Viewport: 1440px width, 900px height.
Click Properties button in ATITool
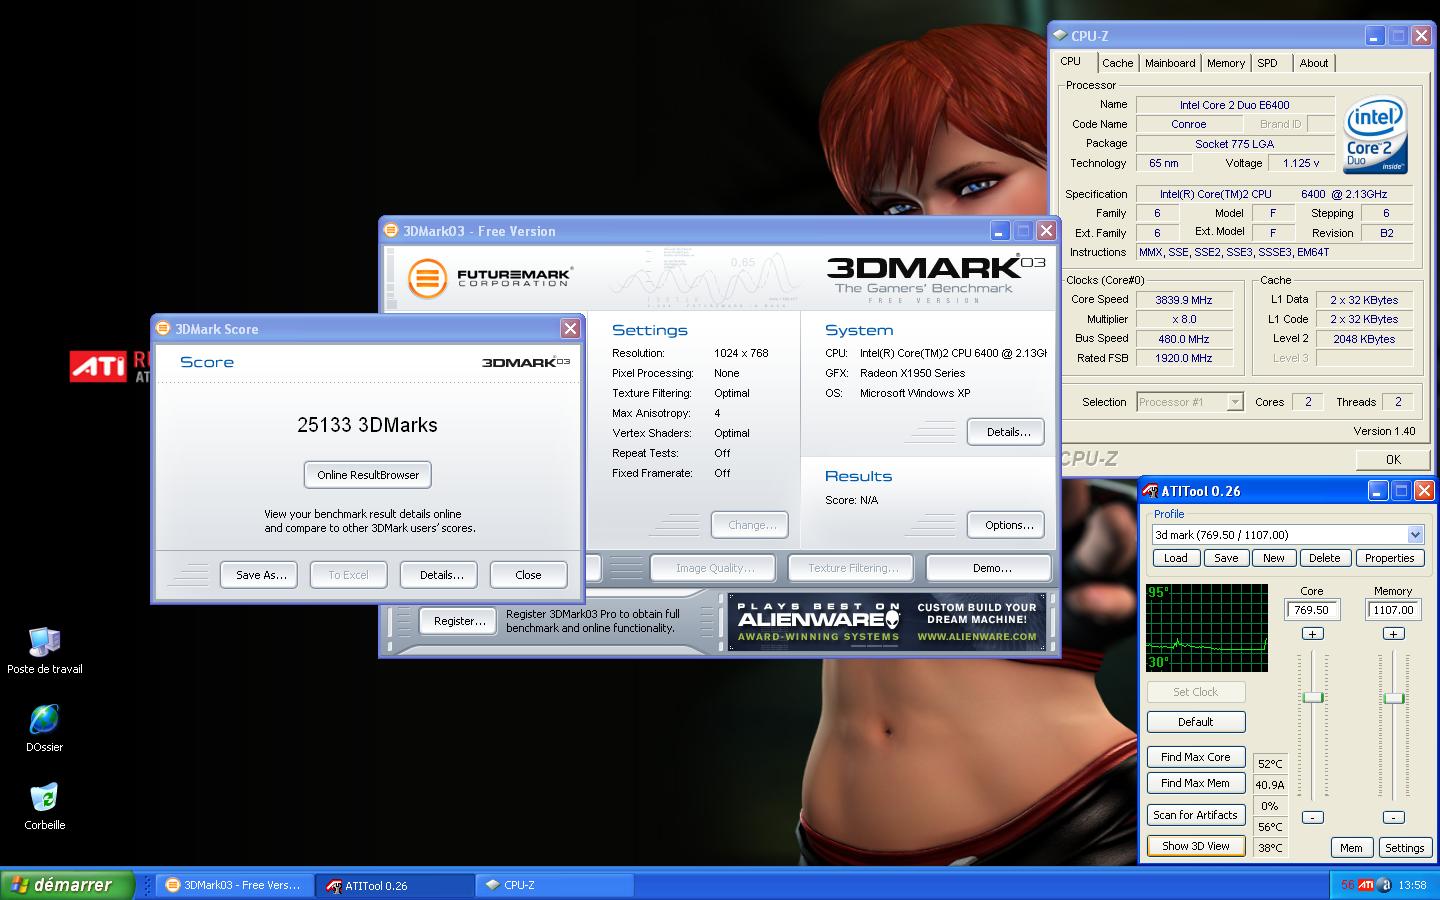(1389, 558)
